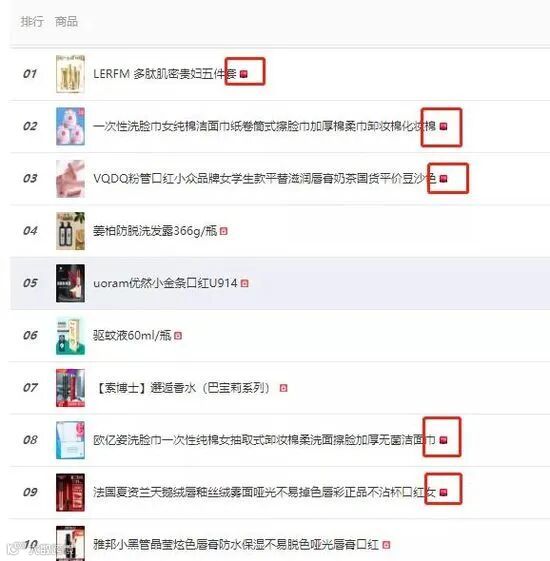Click the 商品 column header
This screenshot has height=561, width=550.
pyautogui.click(x=66, y=21)
